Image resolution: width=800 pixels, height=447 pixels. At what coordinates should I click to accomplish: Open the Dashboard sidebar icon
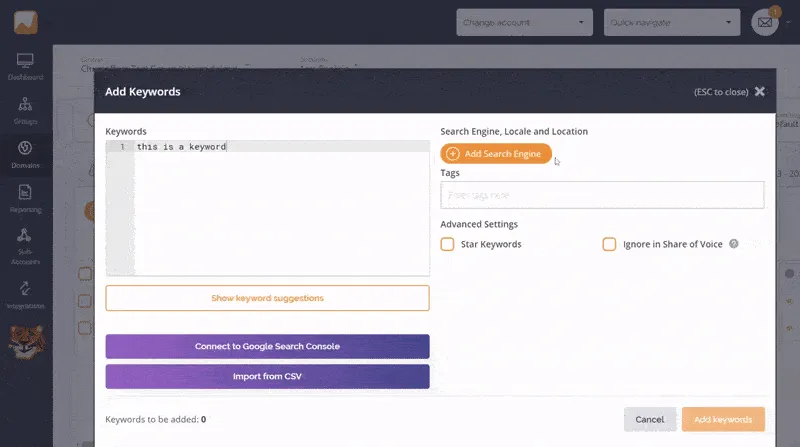click(25, 66)
